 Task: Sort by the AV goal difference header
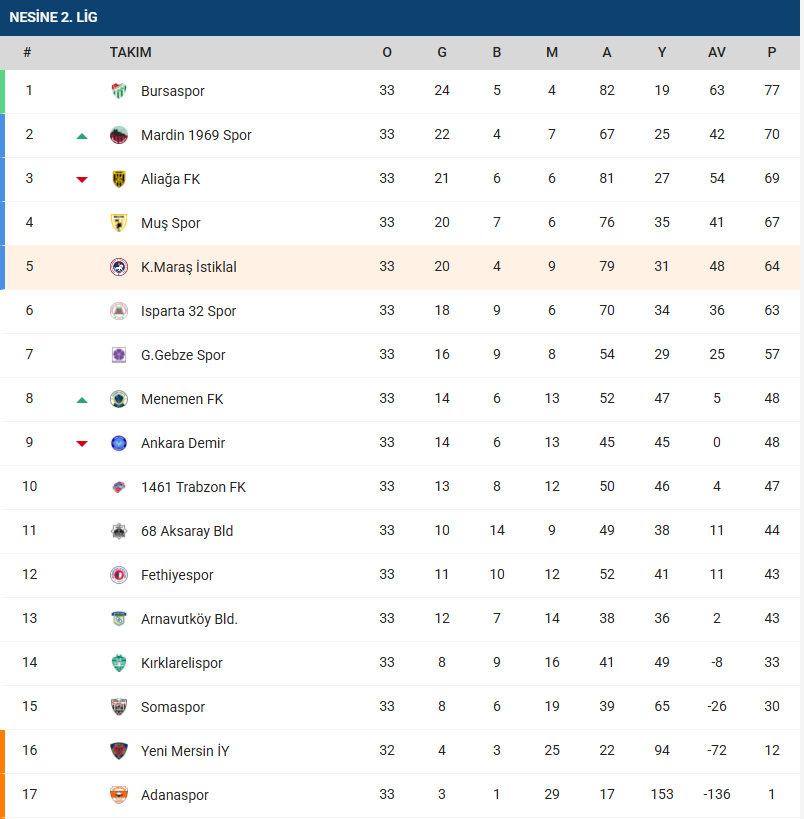tap(716, 52)
